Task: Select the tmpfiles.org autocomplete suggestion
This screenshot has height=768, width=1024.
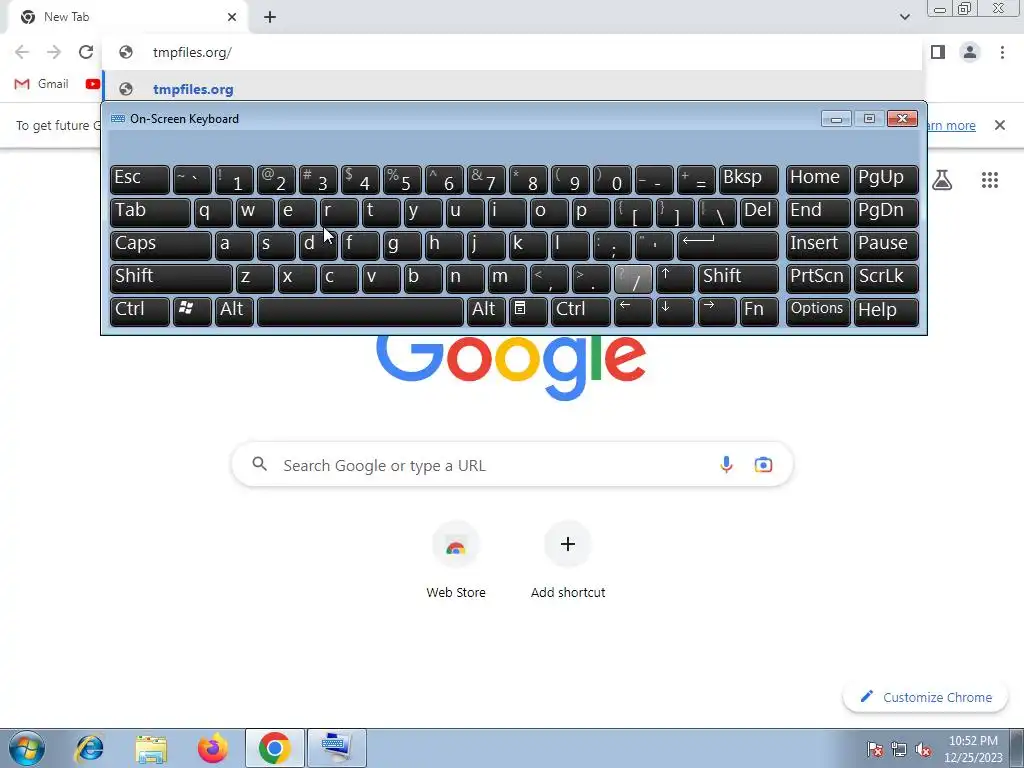Action: 513,89
